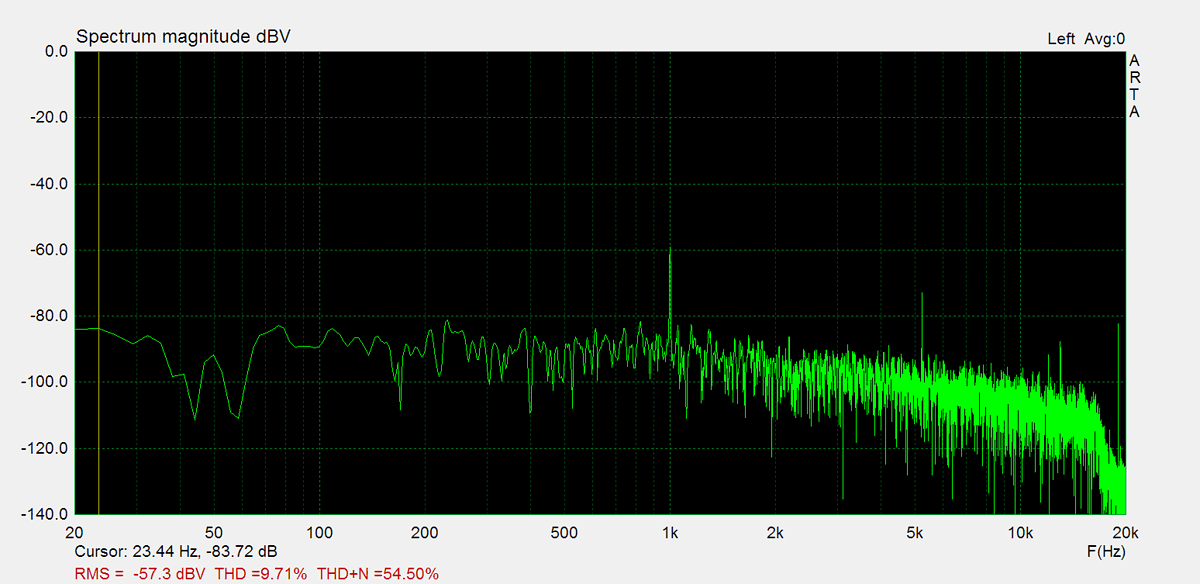This screenshot has width=1200, height=584.
Task: Click the '50' frequency axis label
Action: [x=214, y=532]
